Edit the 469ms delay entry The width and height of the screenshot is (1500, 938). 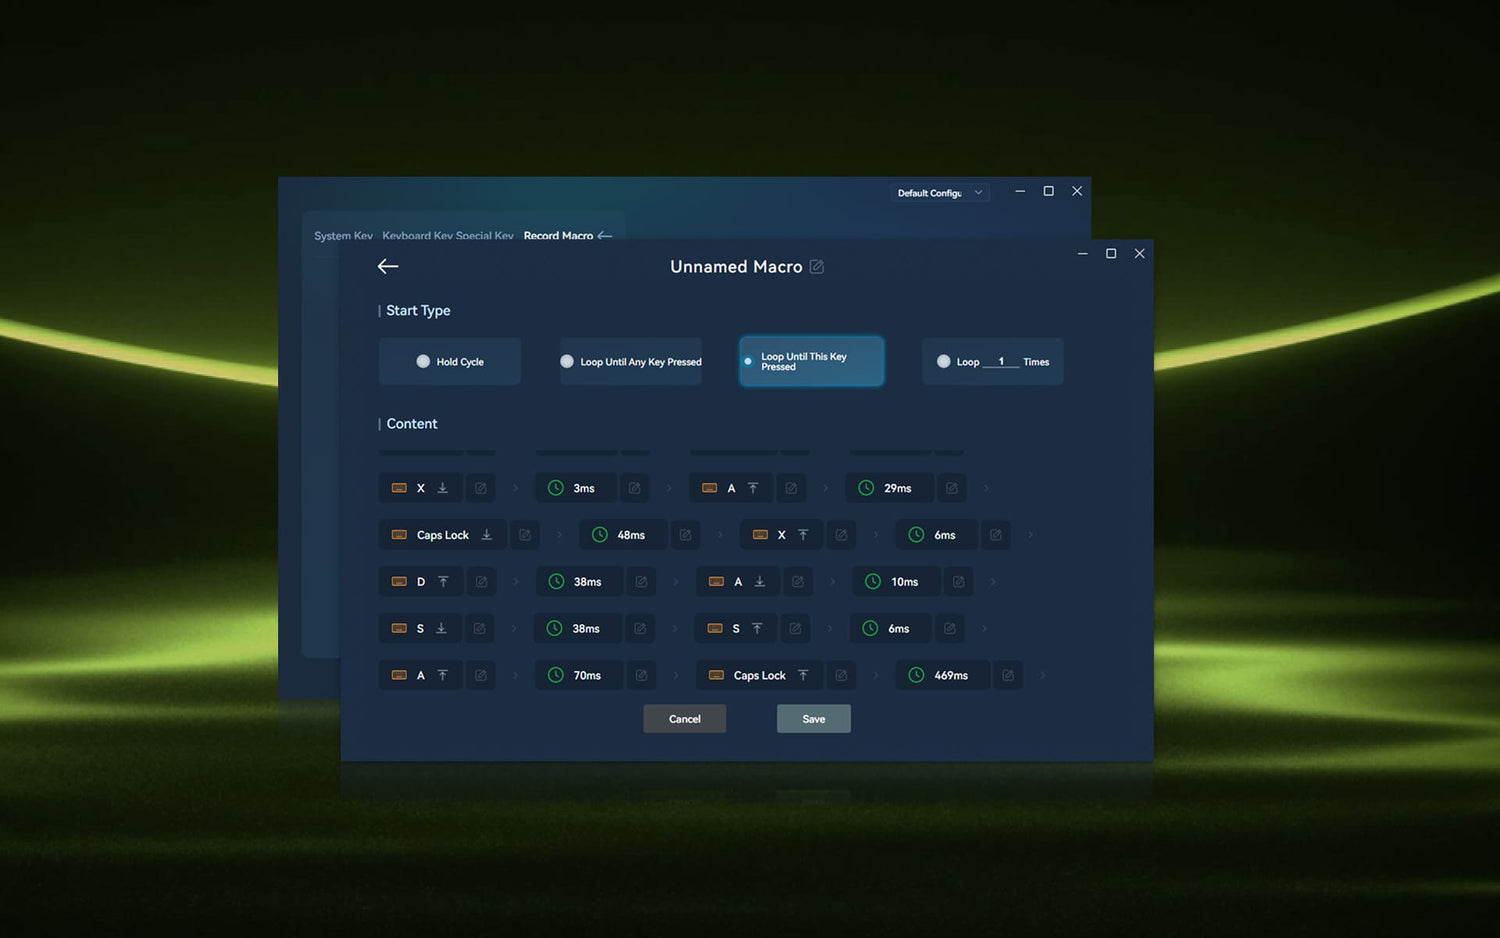tap(1008, 676)
